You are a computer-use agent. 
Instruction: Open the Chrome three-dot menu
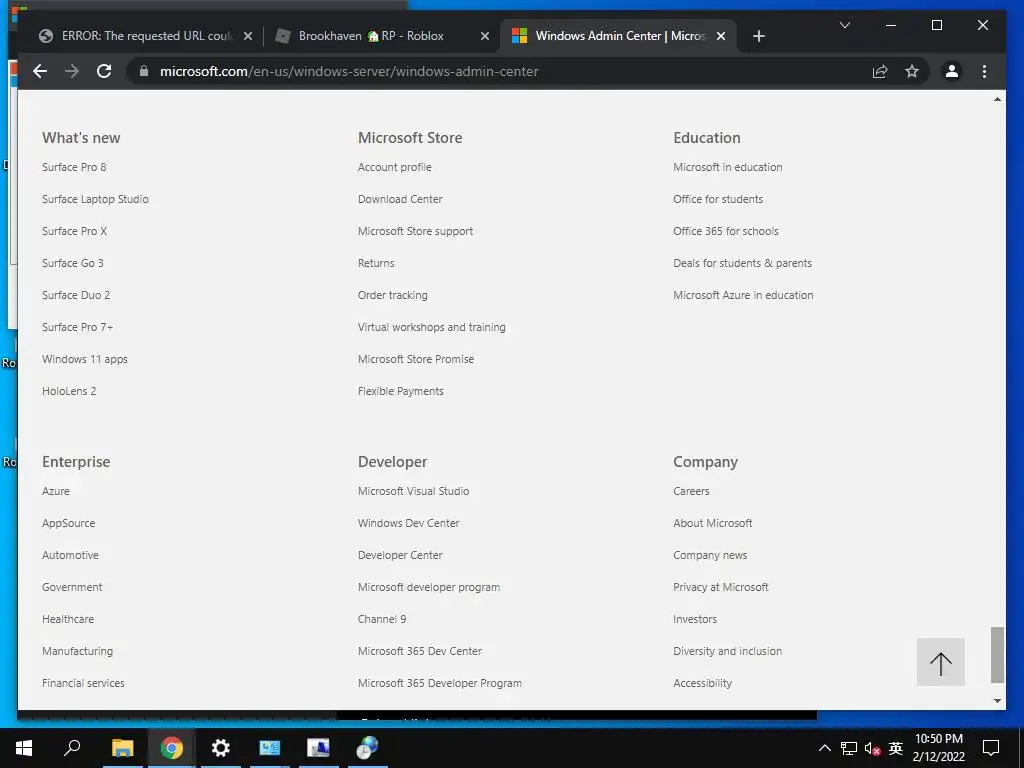(x=984, y=71)
